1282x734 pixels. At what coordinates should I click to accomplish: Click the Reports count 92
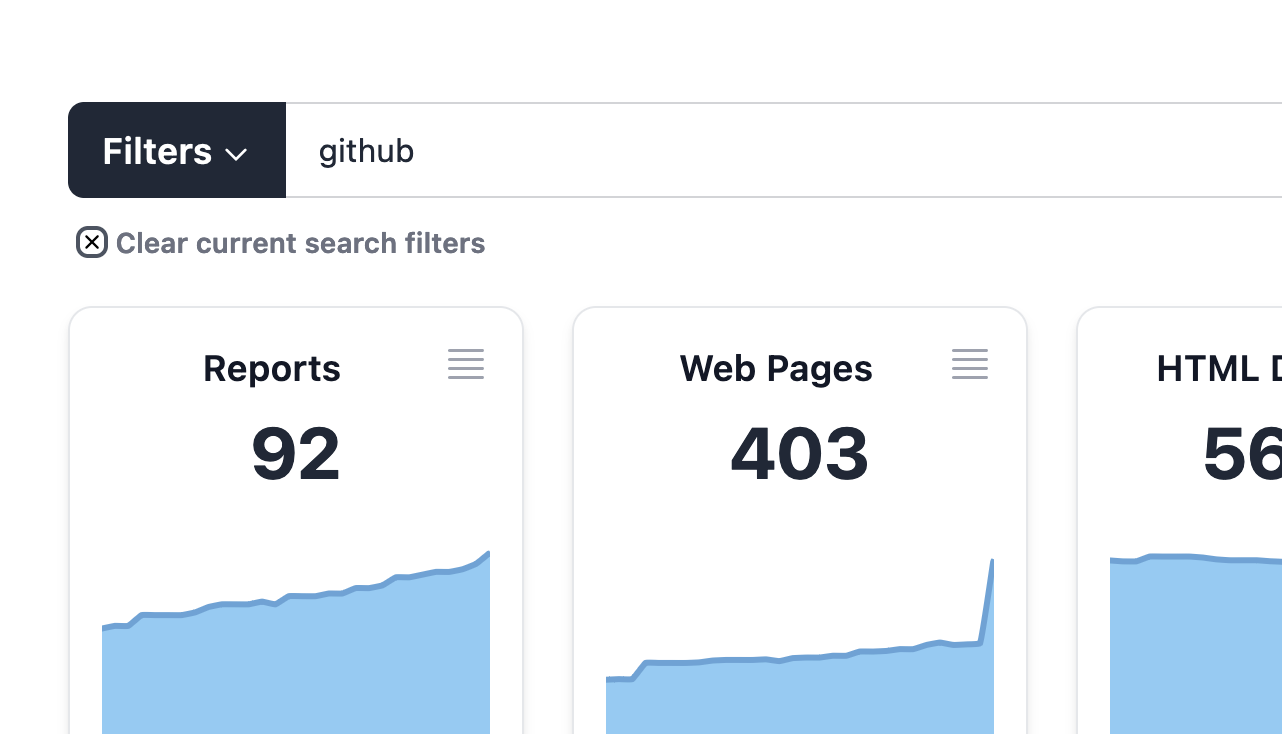[x=296, y=453]
